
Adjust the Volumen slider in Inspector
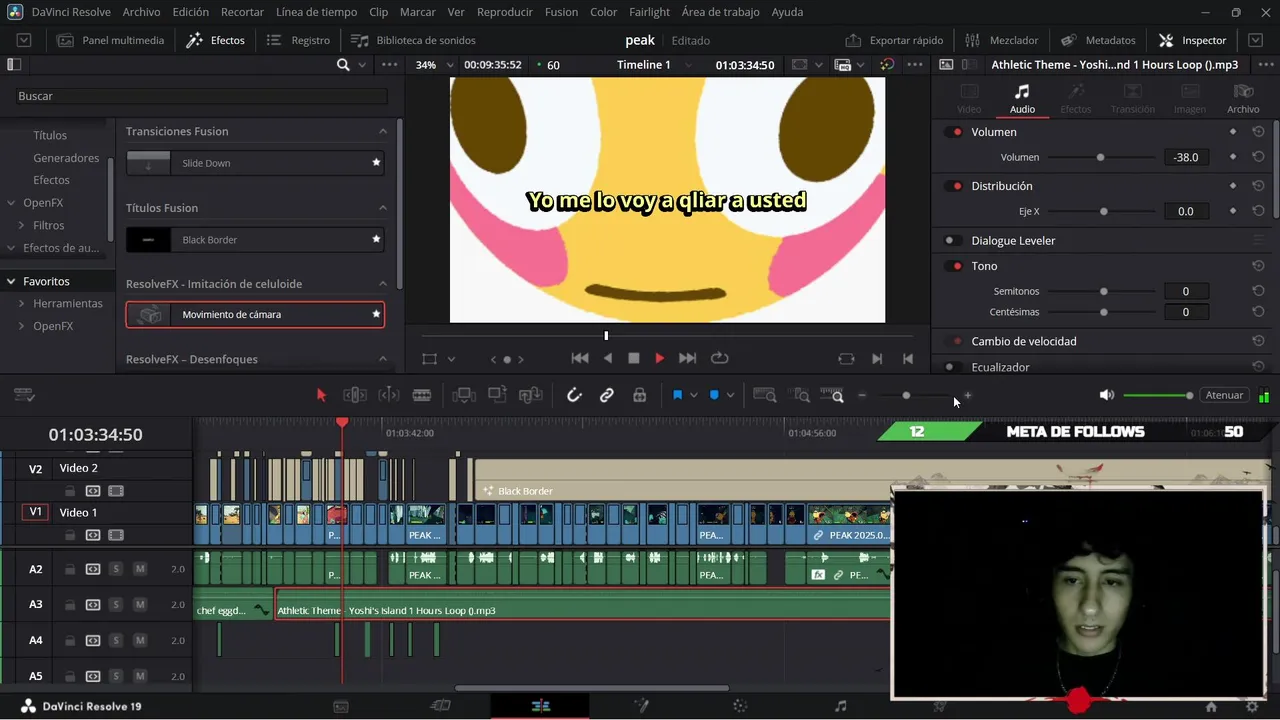tap(1101, 157)
